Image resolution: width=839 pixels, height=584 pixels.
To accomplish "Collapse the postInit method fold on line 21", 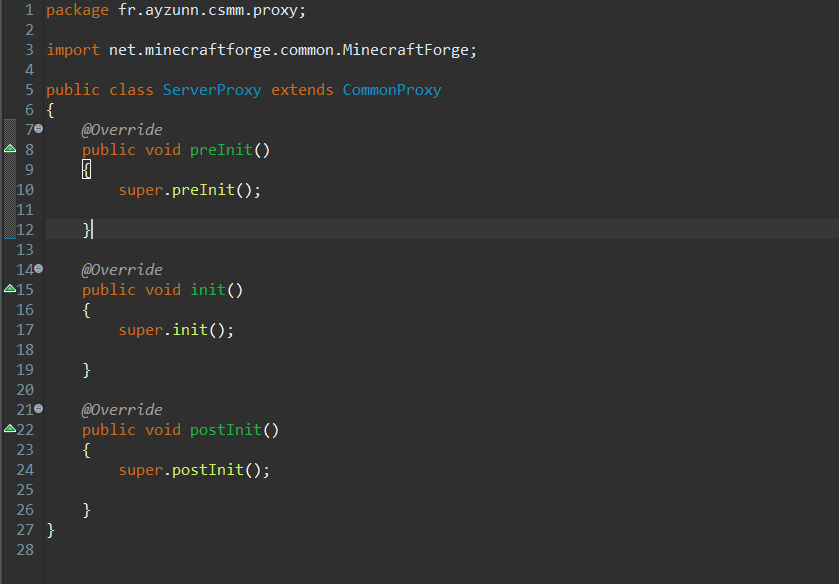I will point(39,408).
